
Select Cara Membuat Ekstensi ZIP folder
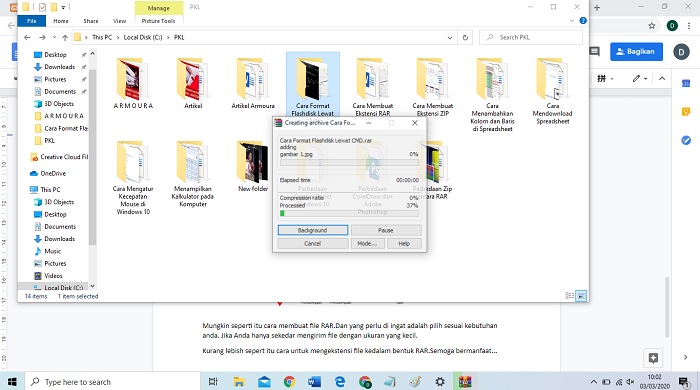click(x=432, y=87)
